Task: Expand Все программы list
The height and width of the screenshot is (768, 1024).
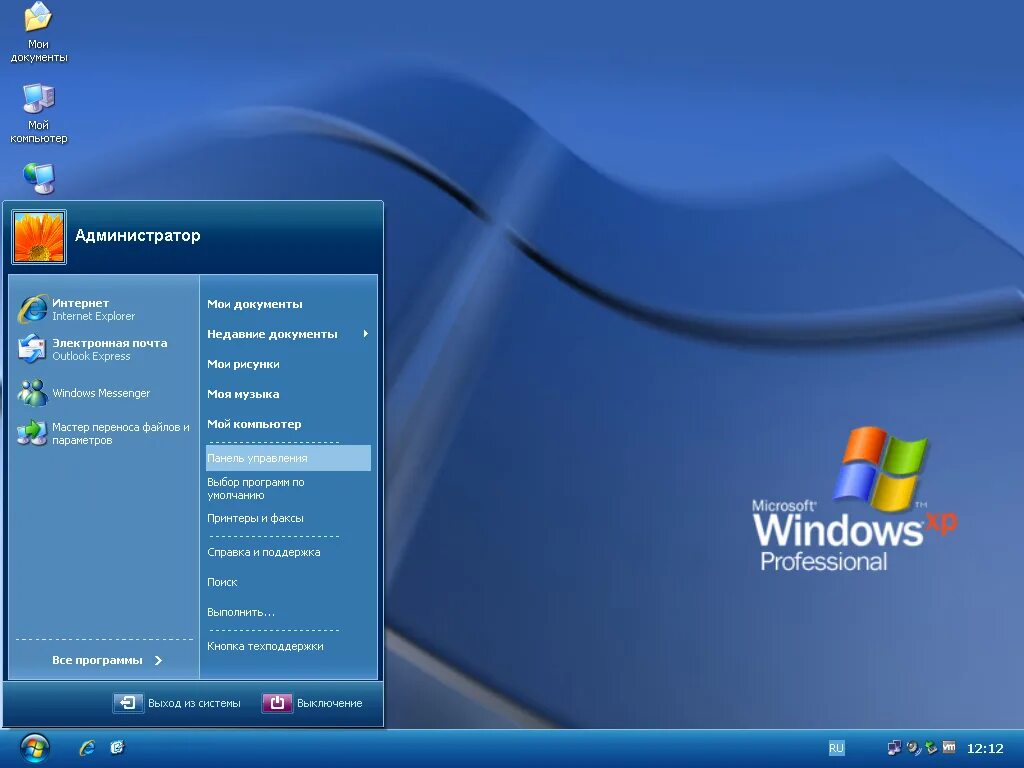Action: [x=106, y=660]
